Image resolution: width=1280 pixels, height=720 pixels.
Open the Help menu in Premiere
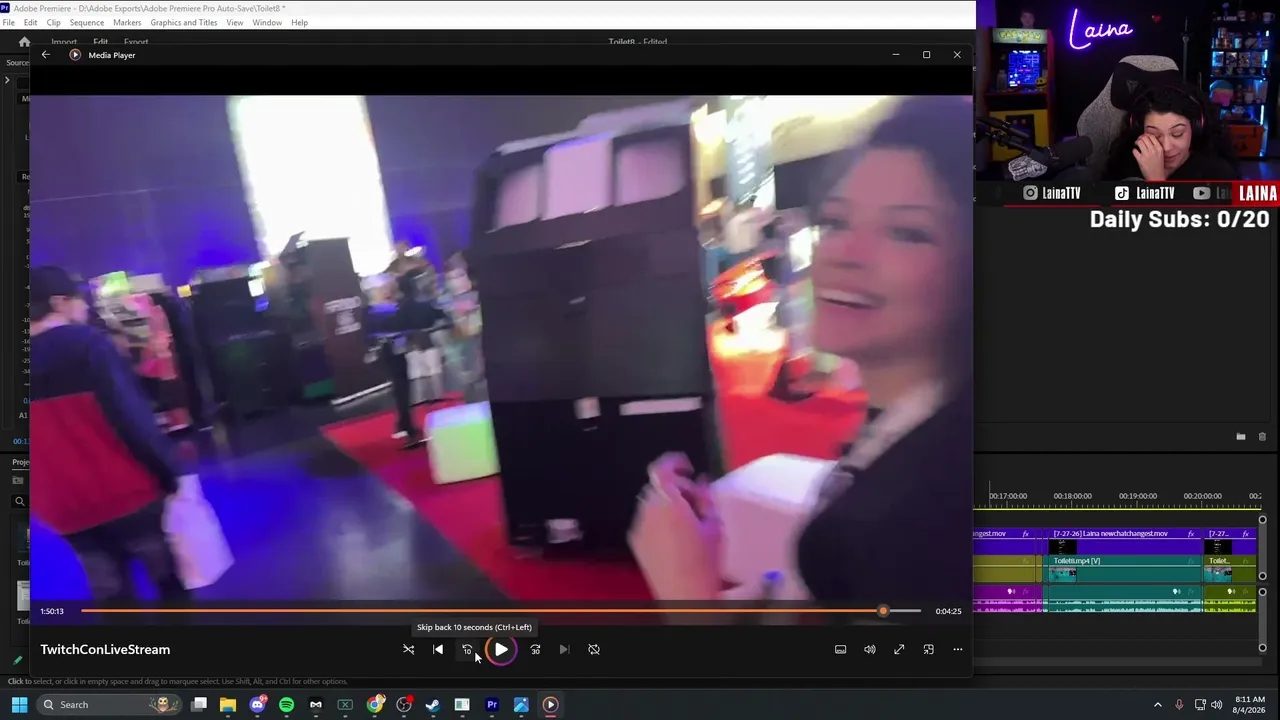(x=299, y=22)
